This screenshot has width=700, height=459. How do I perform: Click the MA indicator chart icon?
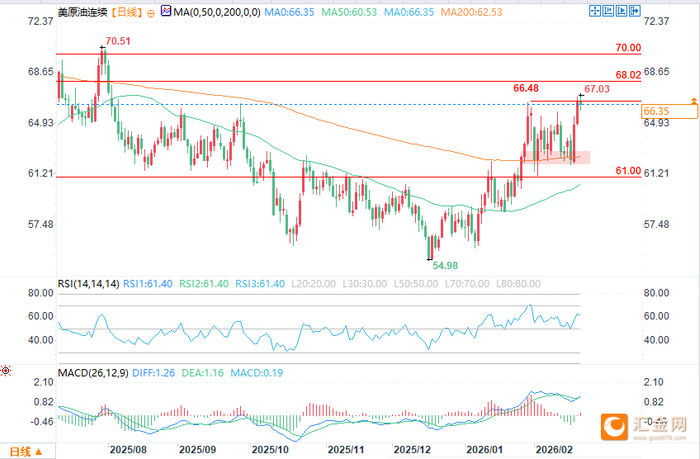pyautogui.click(x=166, y=11)
